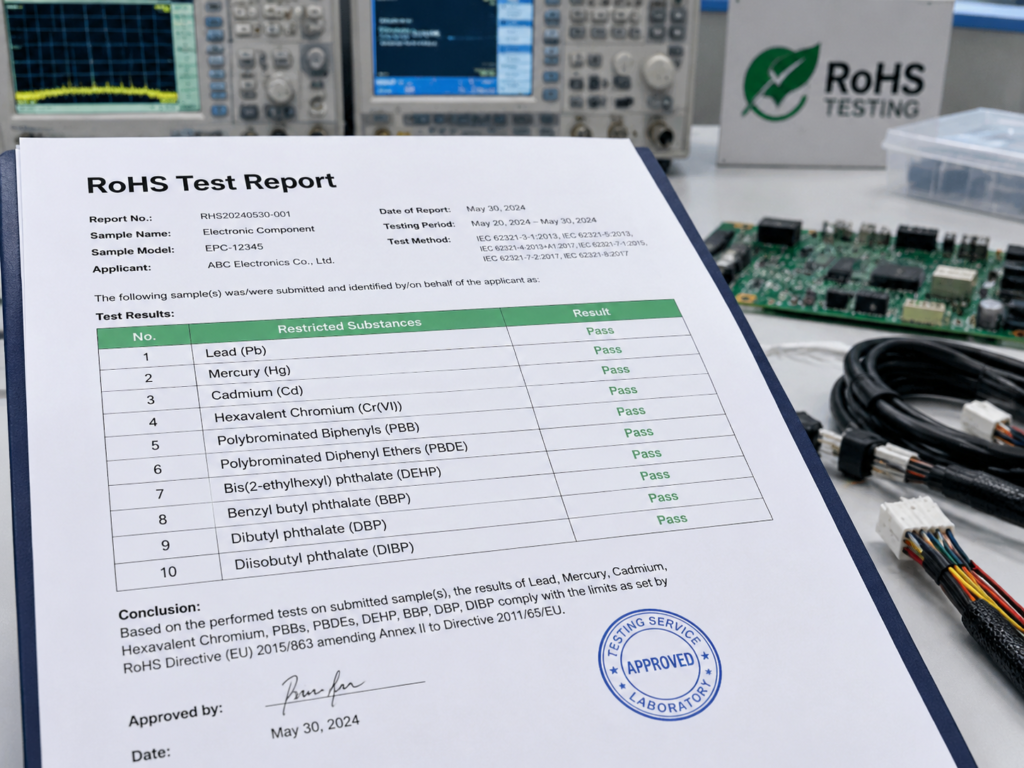
Task: Select report number RHS20240530-001
Action: tap(246, 214)
